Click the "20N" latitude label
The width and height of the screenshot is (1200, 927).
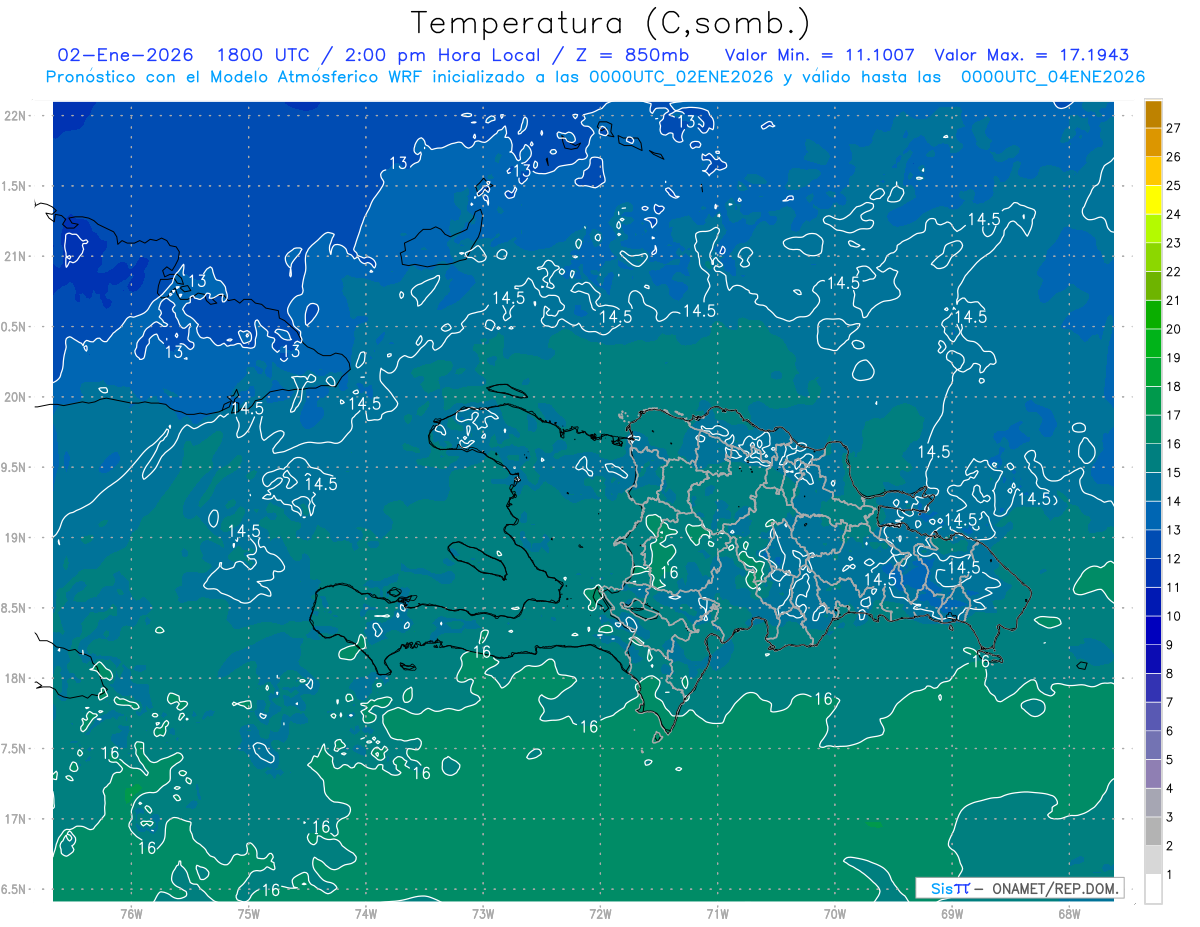(x=17, y=397)
